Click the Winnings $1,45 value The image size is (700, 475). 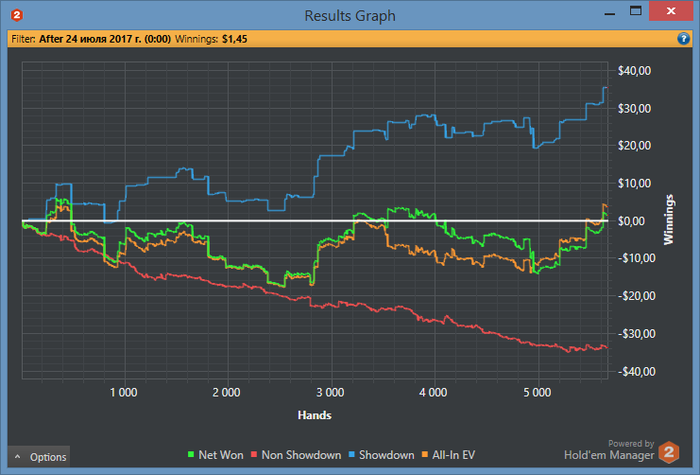[234, 39]
